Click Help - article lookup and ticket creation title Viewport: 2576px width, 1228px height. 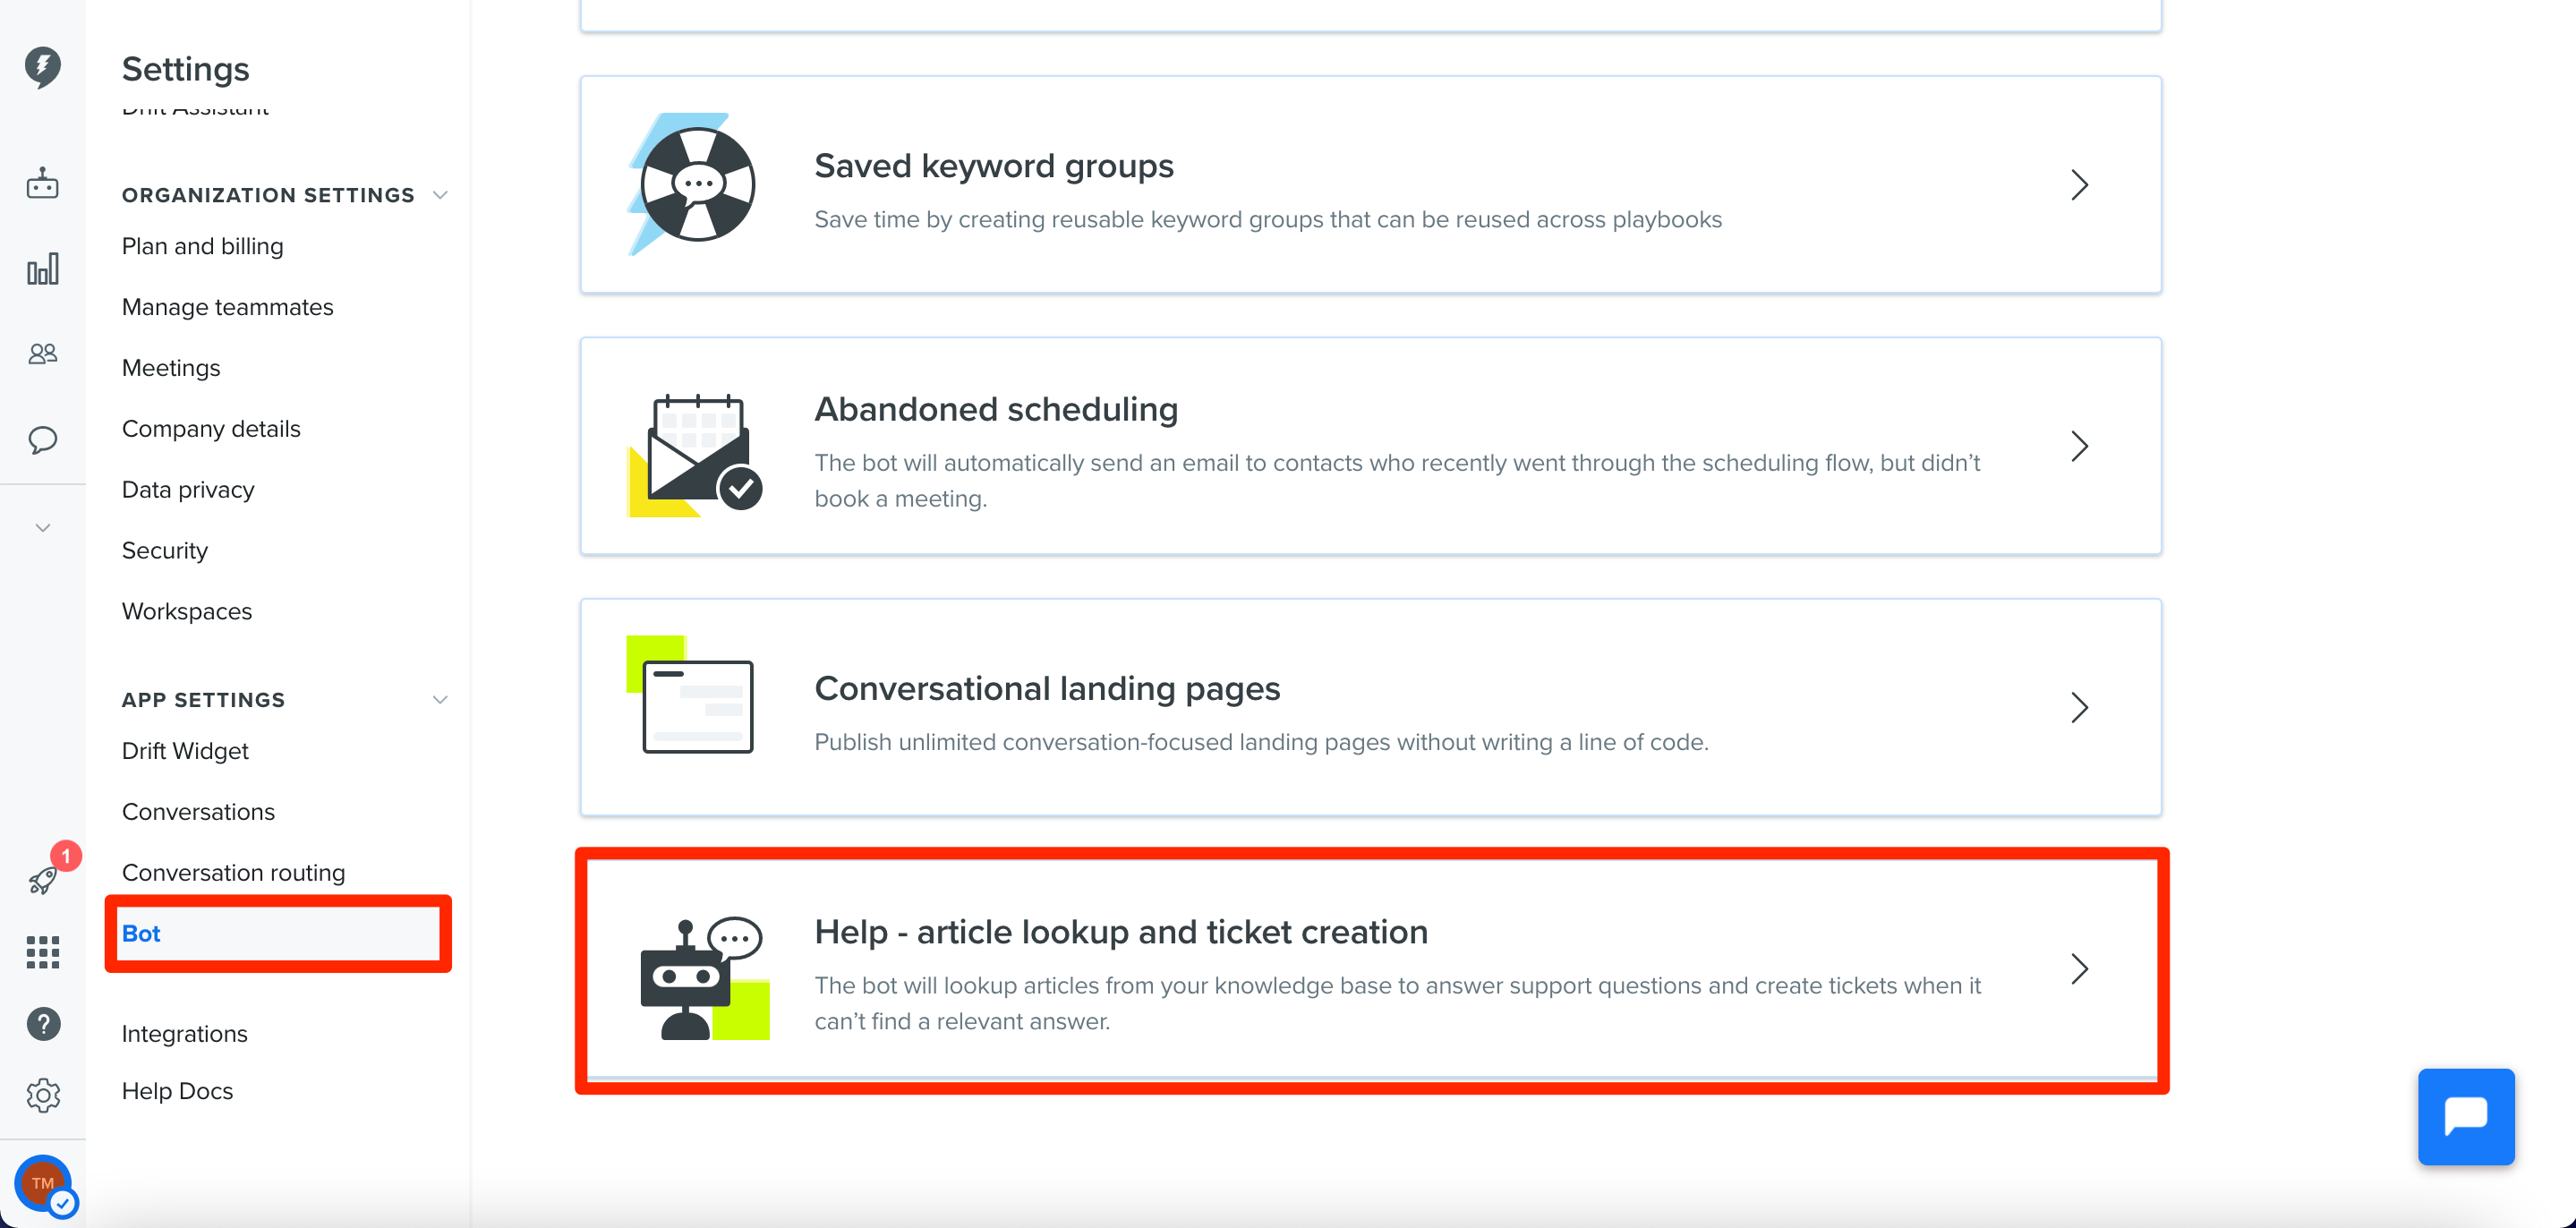[1121, 932]
